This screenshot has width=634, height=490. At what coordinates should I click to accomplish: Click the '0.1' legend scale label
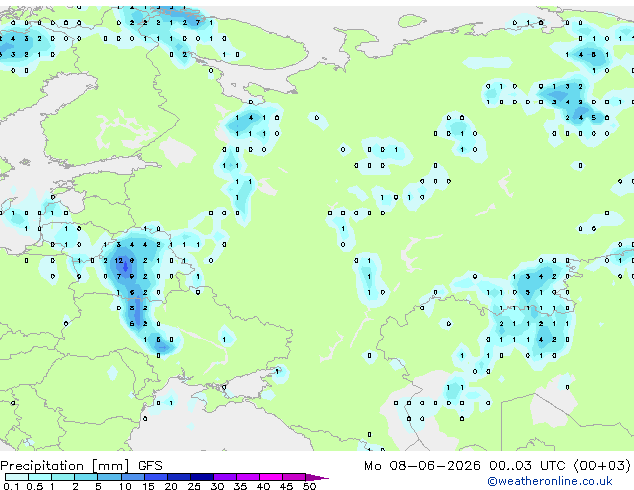click(x=11, y=486)
